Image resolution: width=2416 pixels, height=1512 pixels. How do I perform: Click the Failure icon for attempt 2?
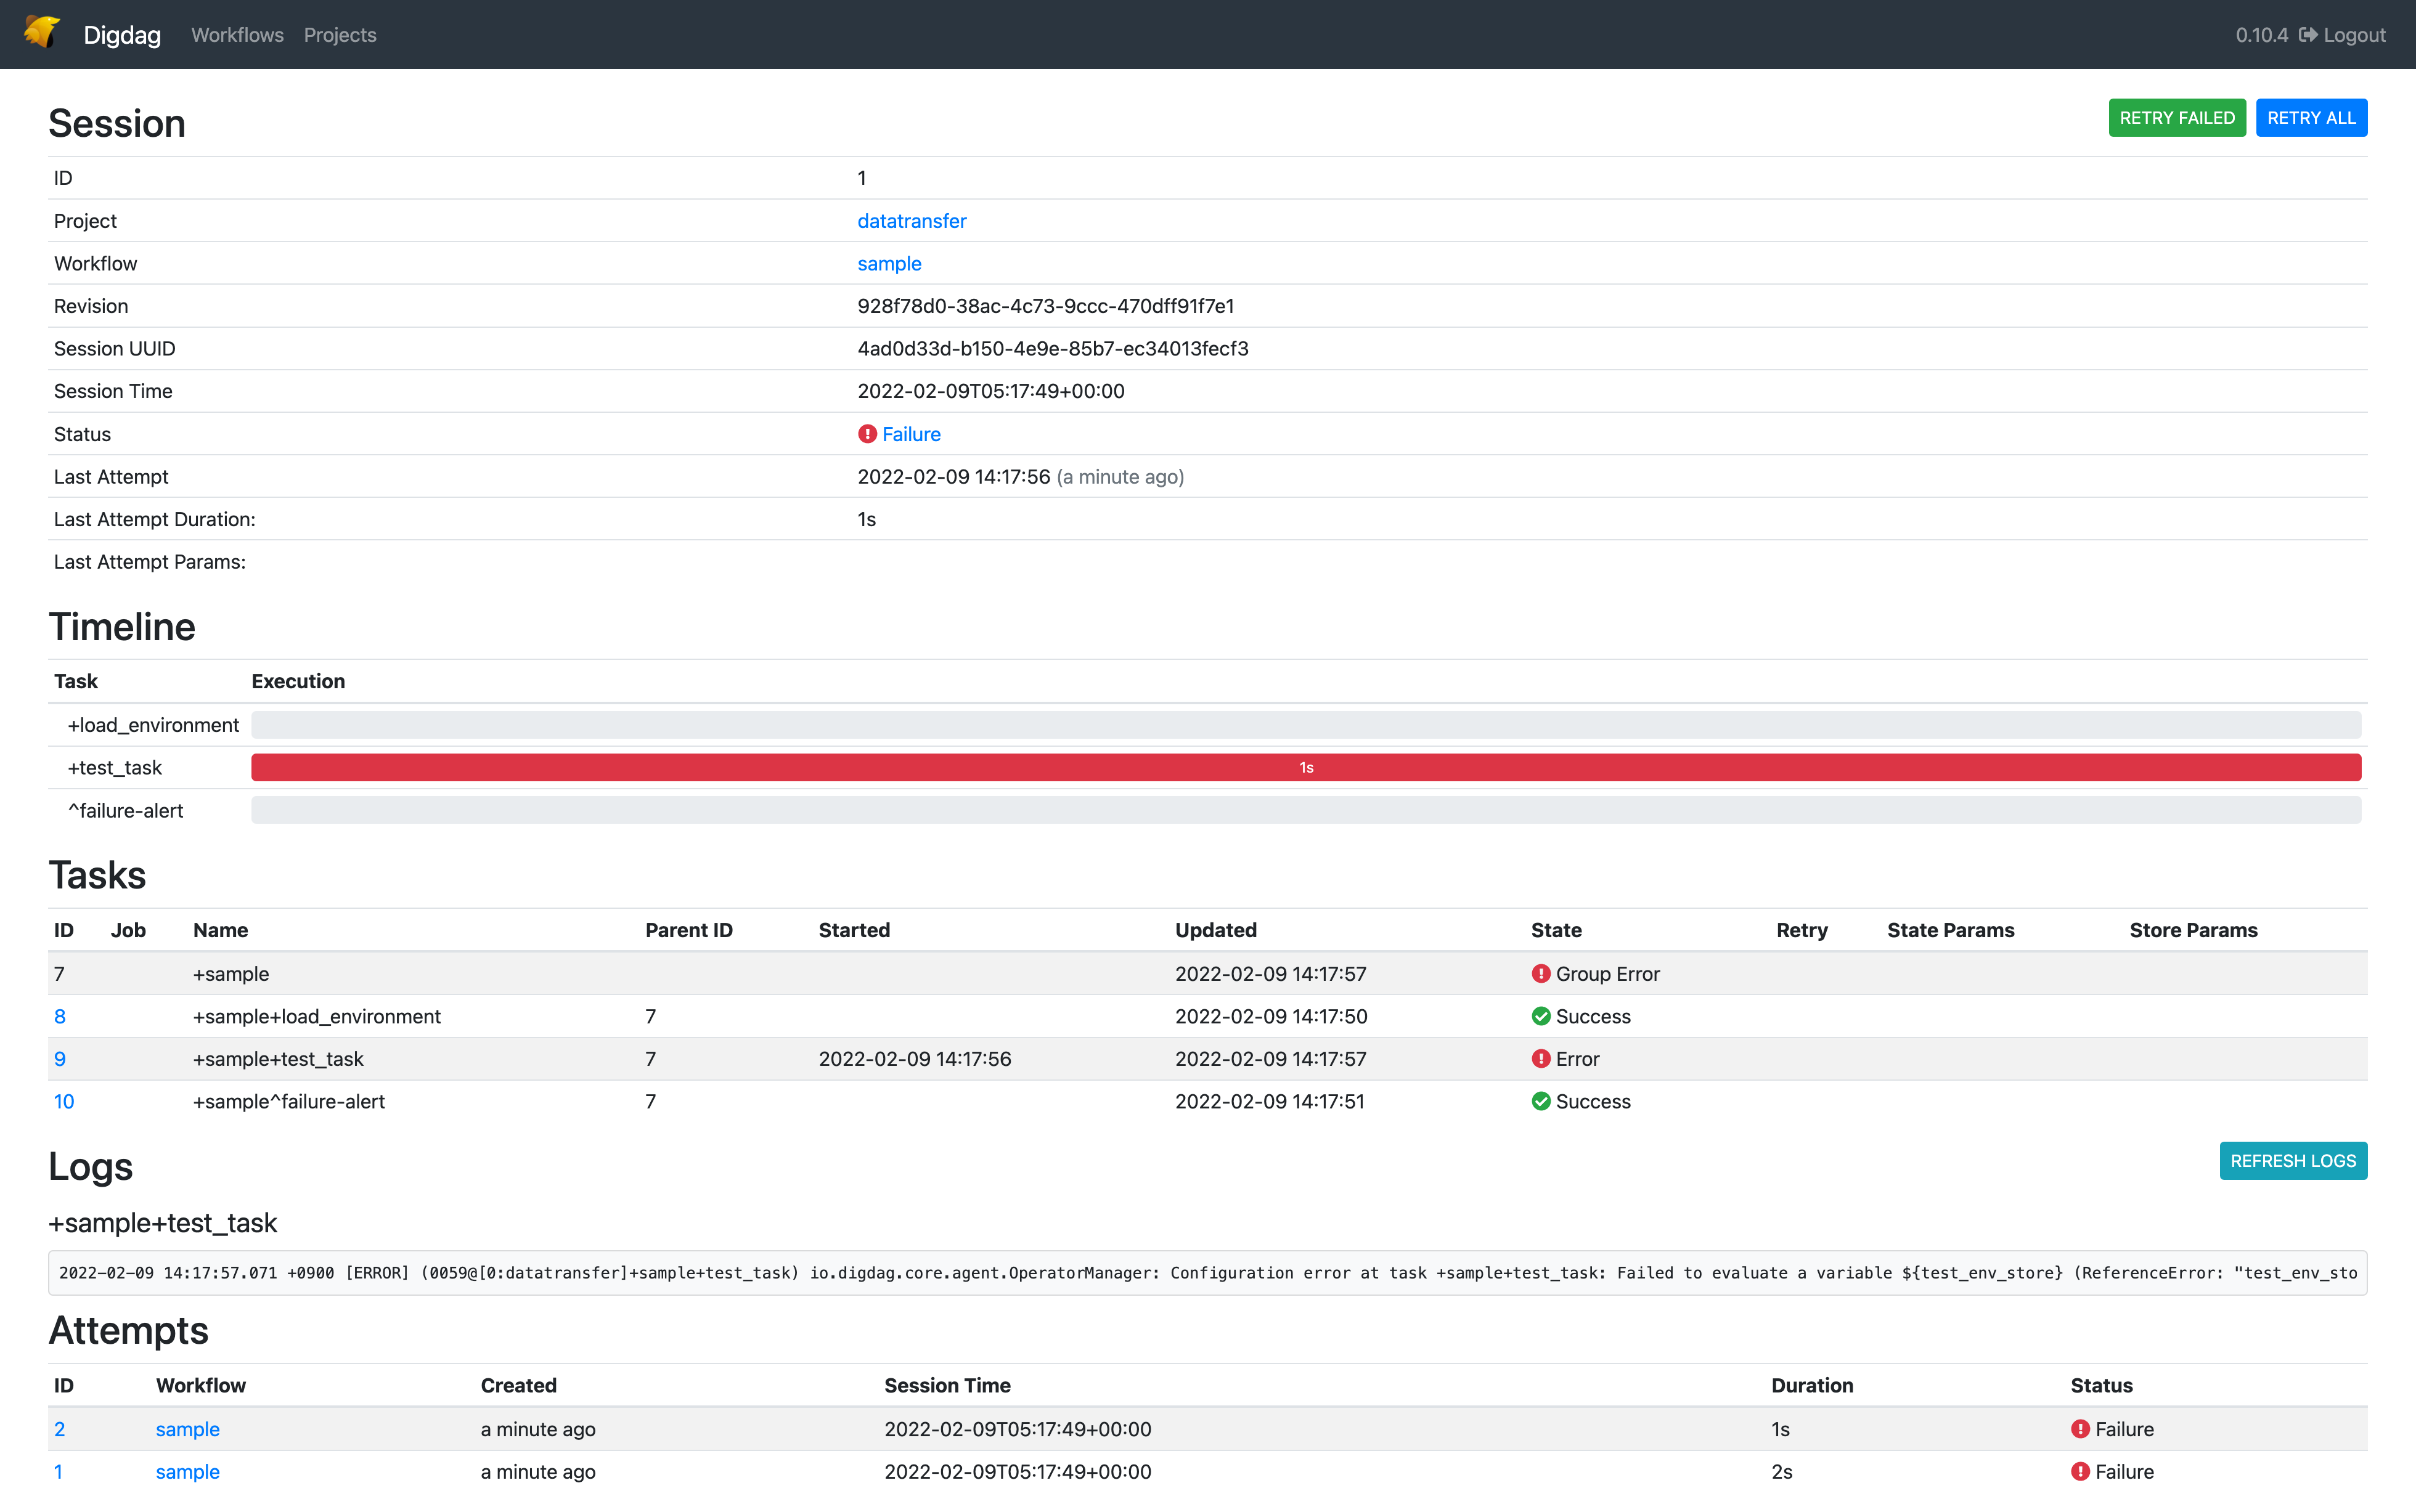click(x=2081, y=1429)
